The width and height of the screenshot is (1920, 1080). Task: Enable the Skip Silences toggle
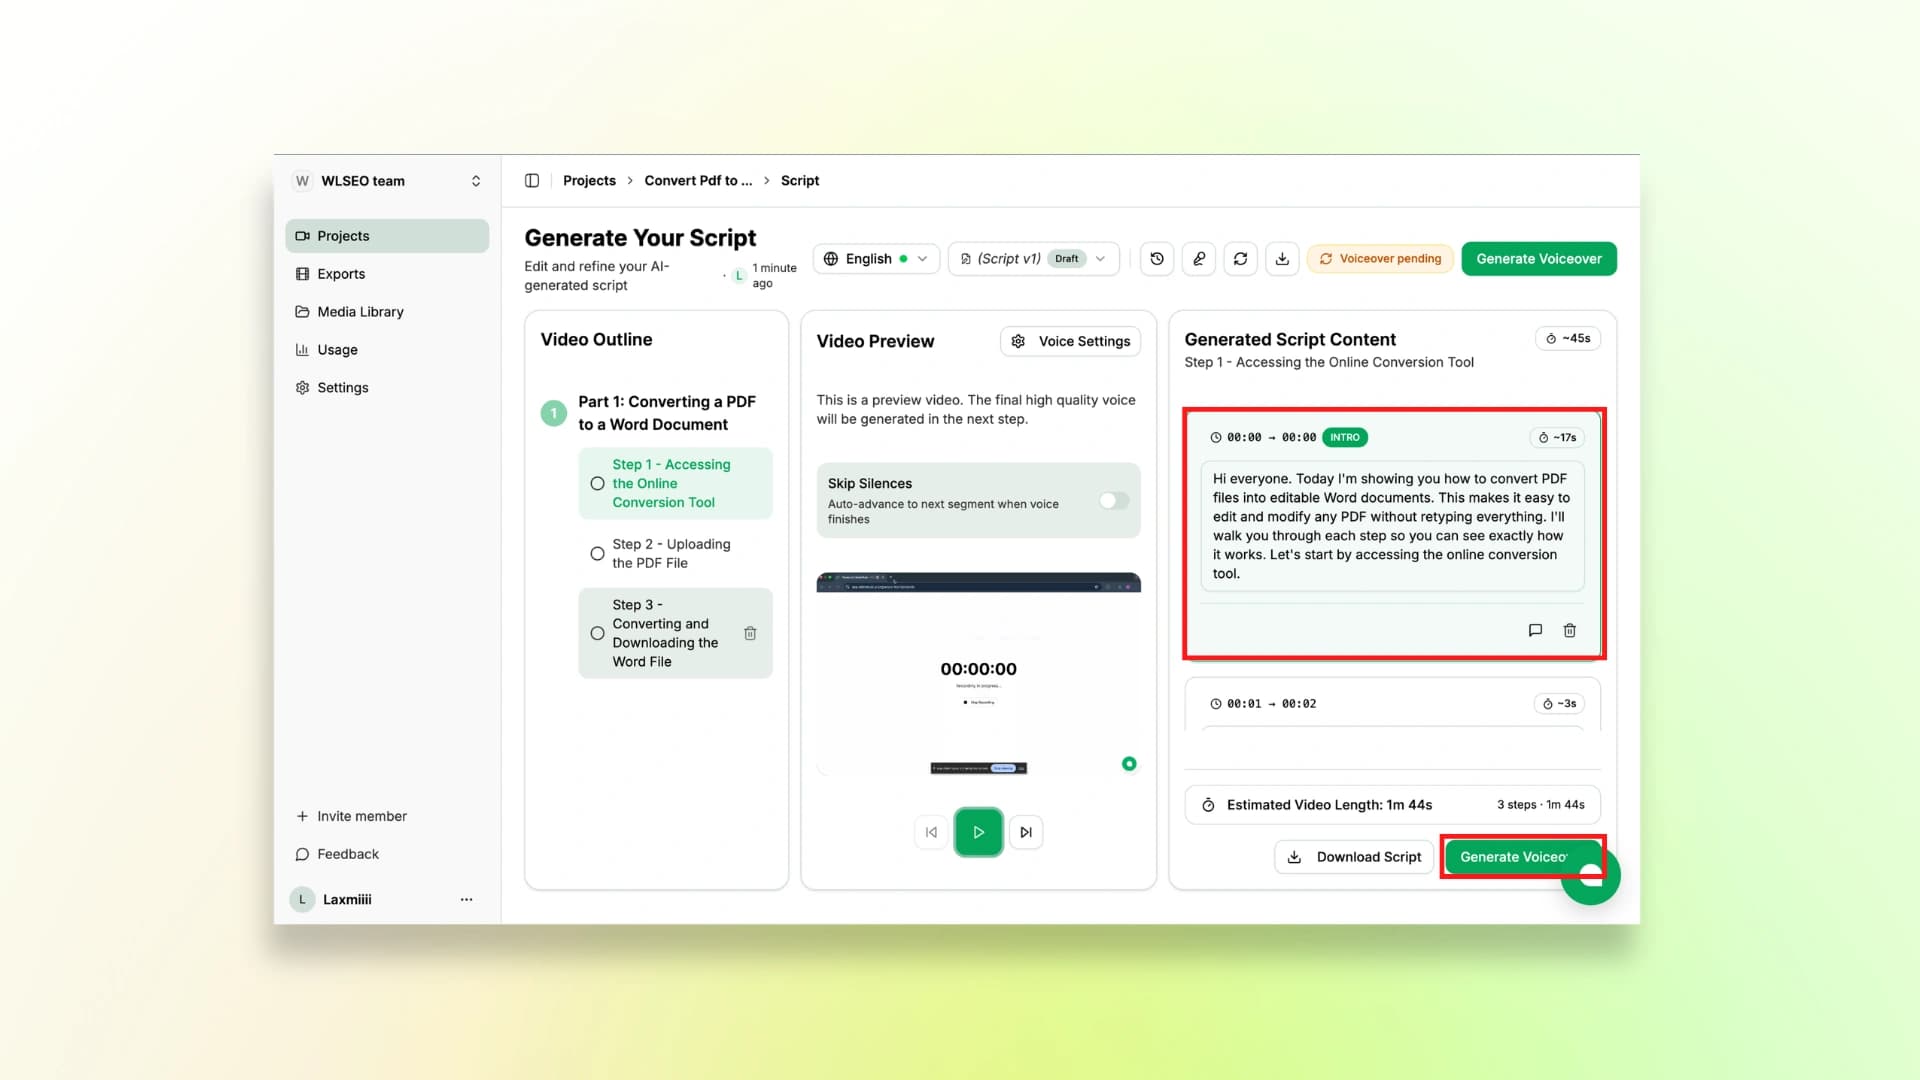pyautogui.click(x=1113, y=501)
